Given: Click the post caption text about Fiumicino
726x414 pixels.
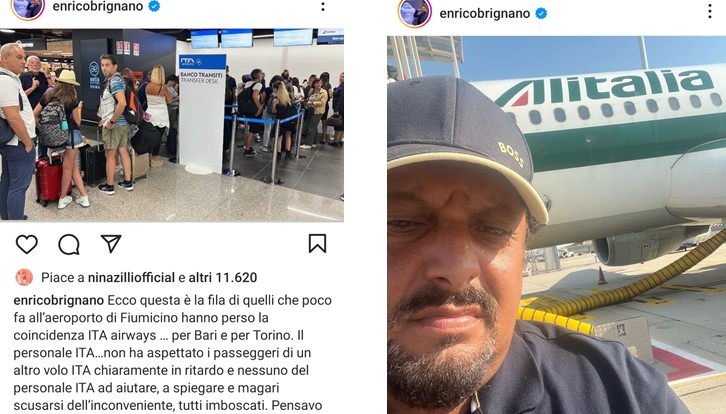Looking at the screenshot, I should point(173,353).
